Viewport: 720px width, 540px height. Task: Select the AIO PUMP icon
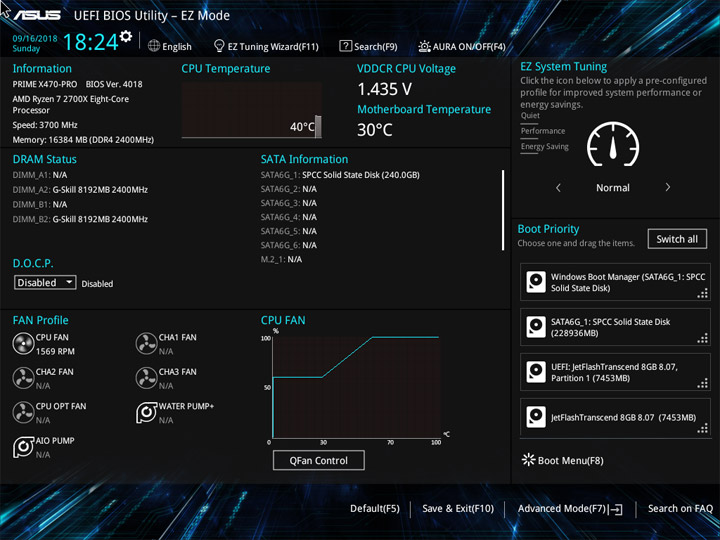pos(23,447)
